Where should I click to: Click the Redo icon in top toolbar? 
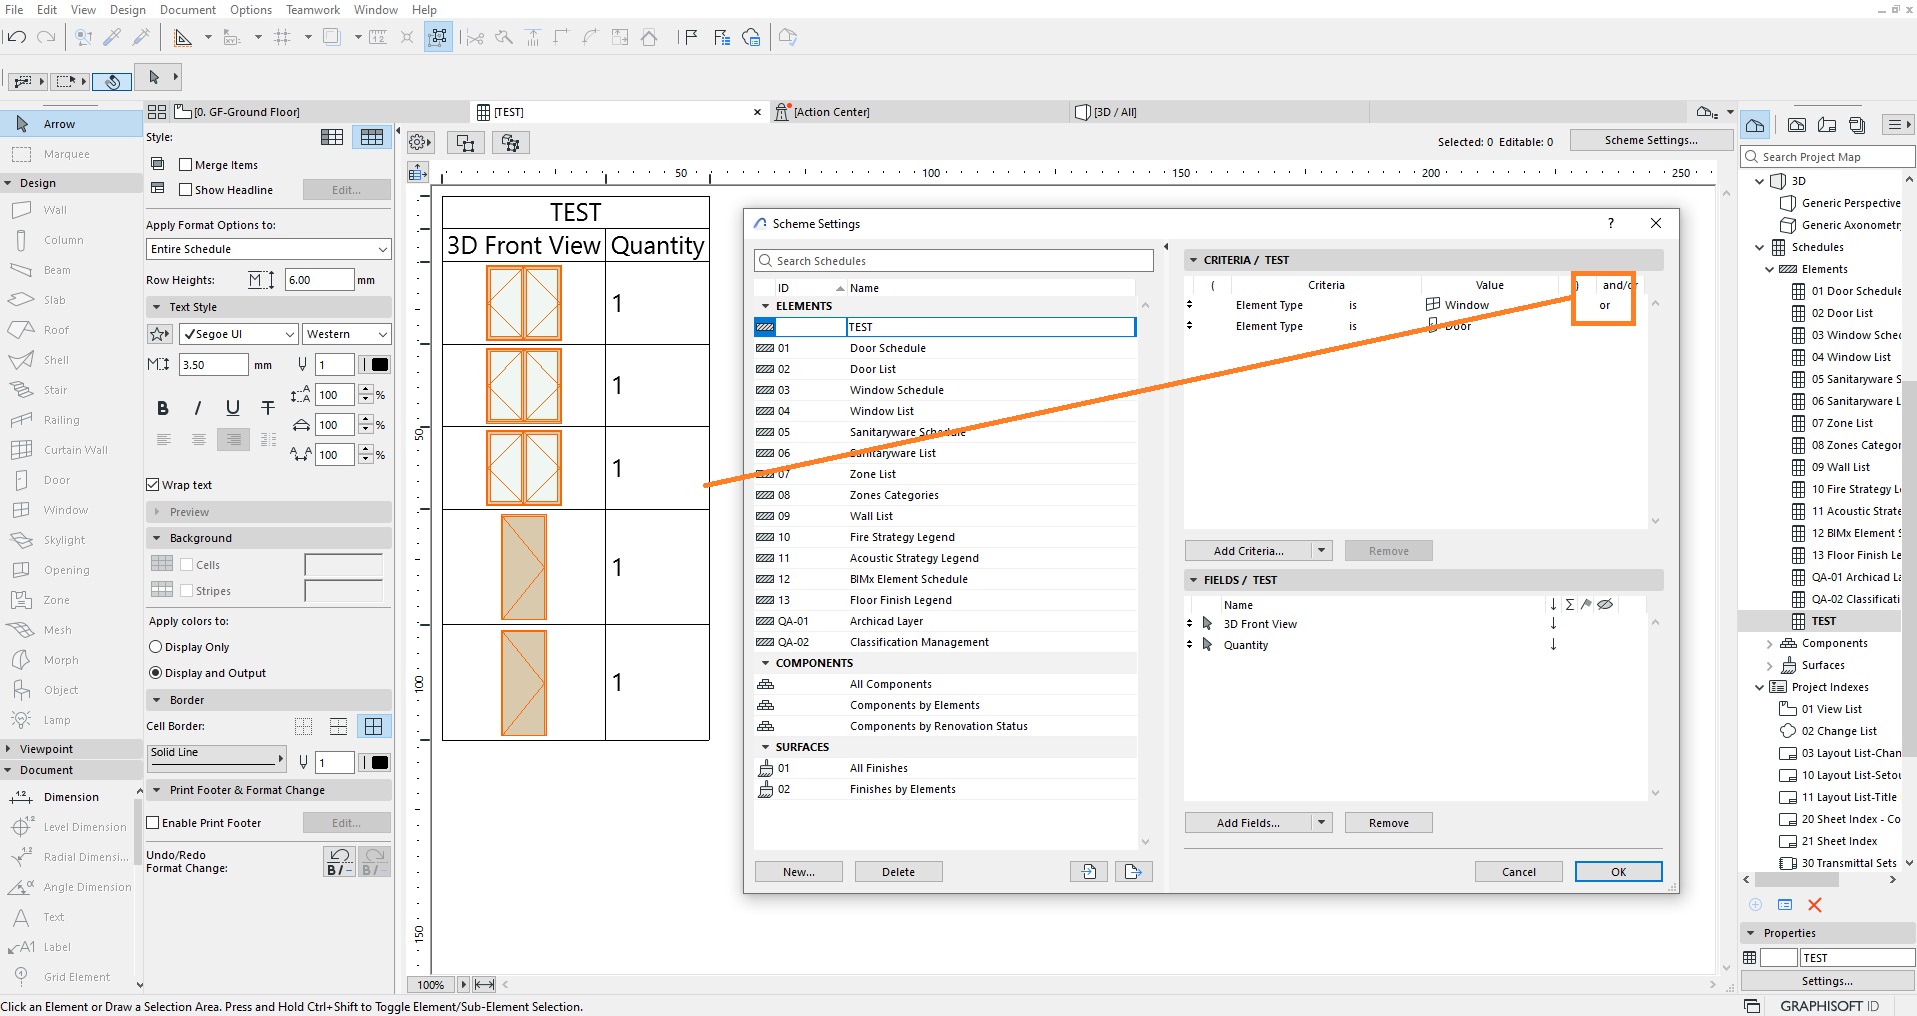click(x=46, y=37)
